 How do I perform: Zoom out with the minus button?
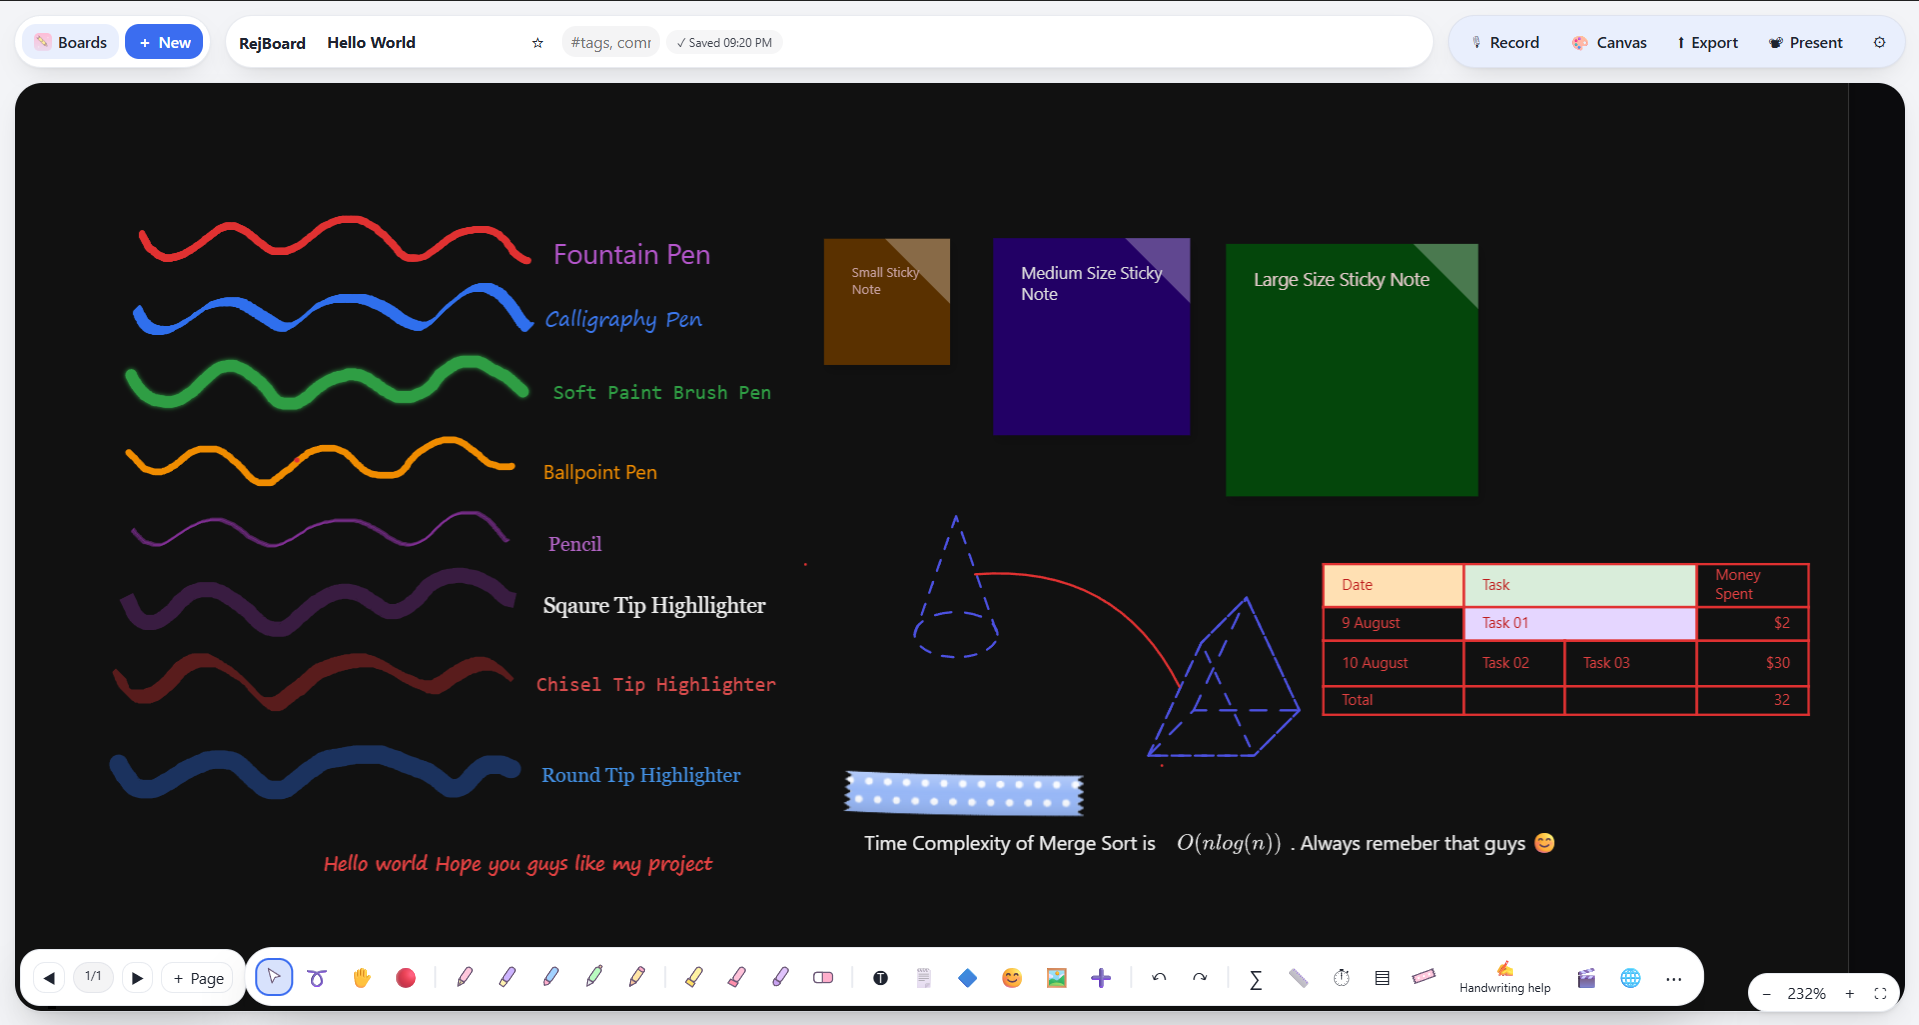pos(1766,993)
